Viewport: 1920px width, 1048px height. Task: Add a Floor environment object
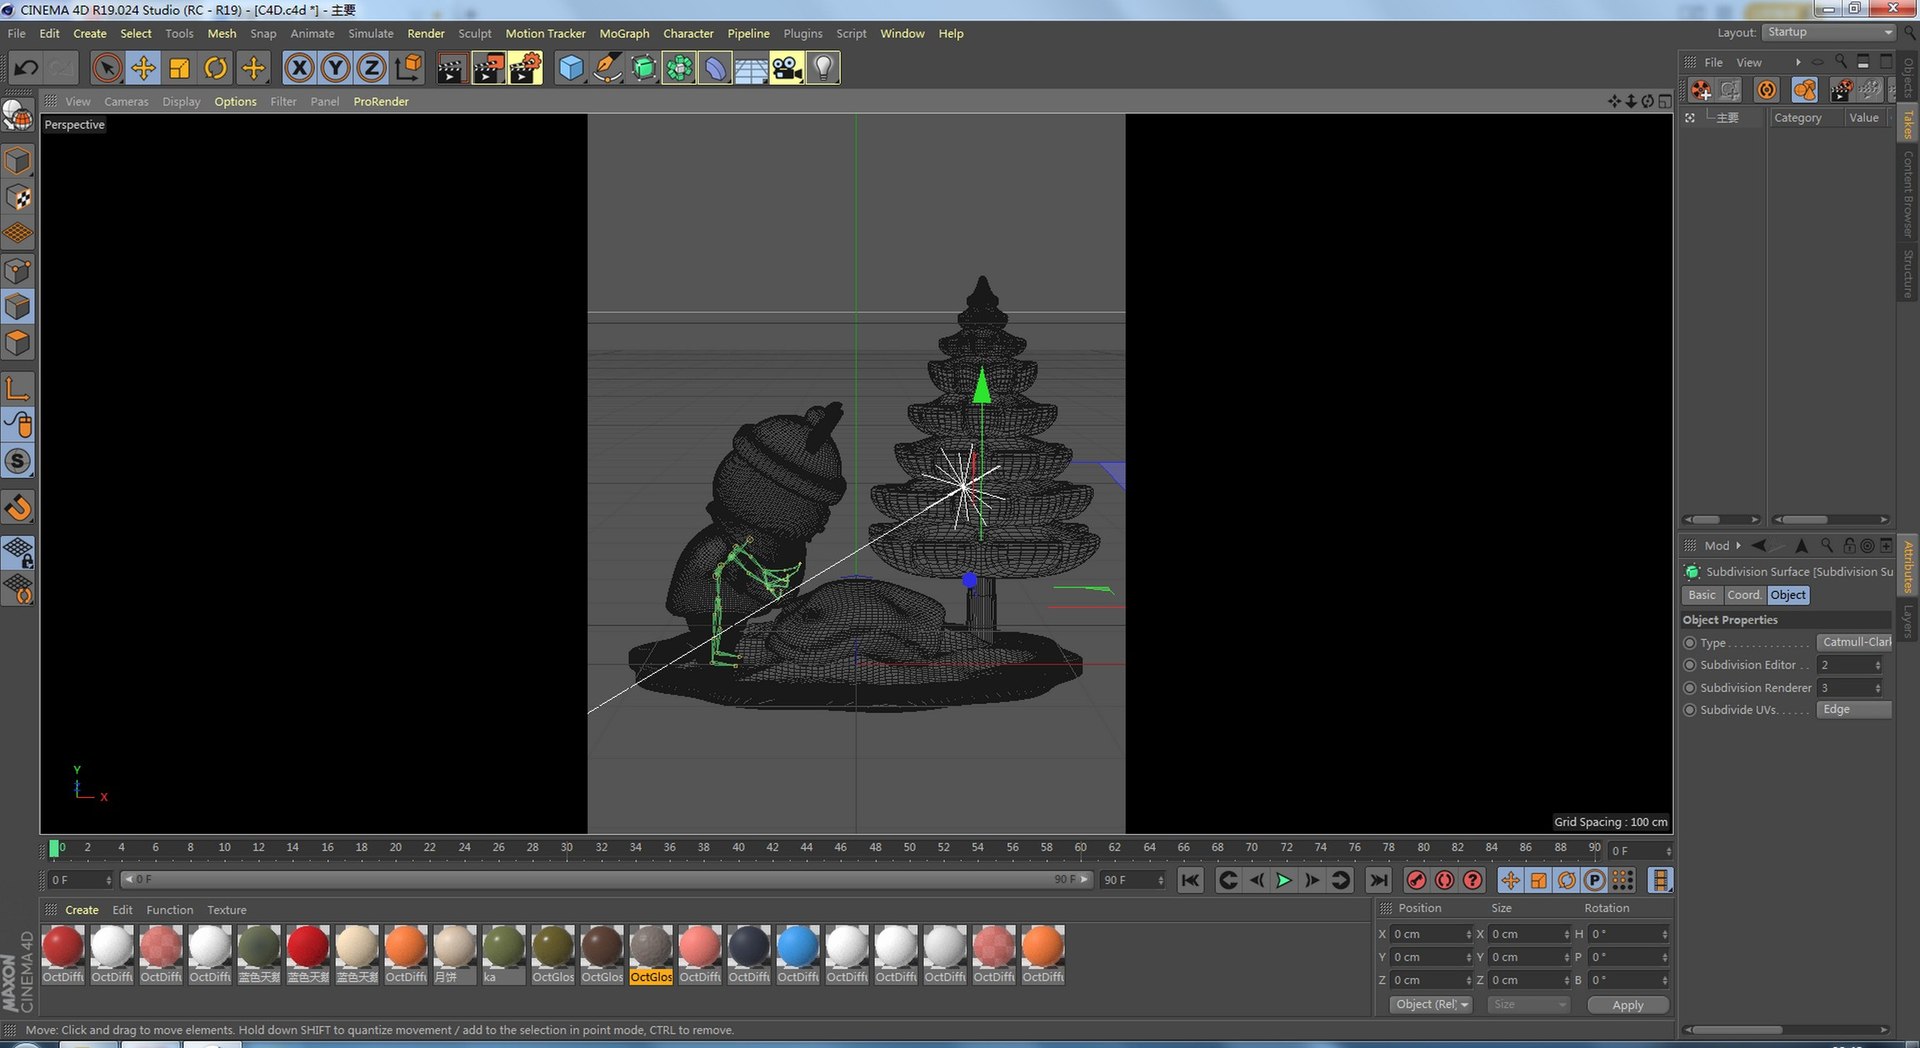(x=751, y=68)
